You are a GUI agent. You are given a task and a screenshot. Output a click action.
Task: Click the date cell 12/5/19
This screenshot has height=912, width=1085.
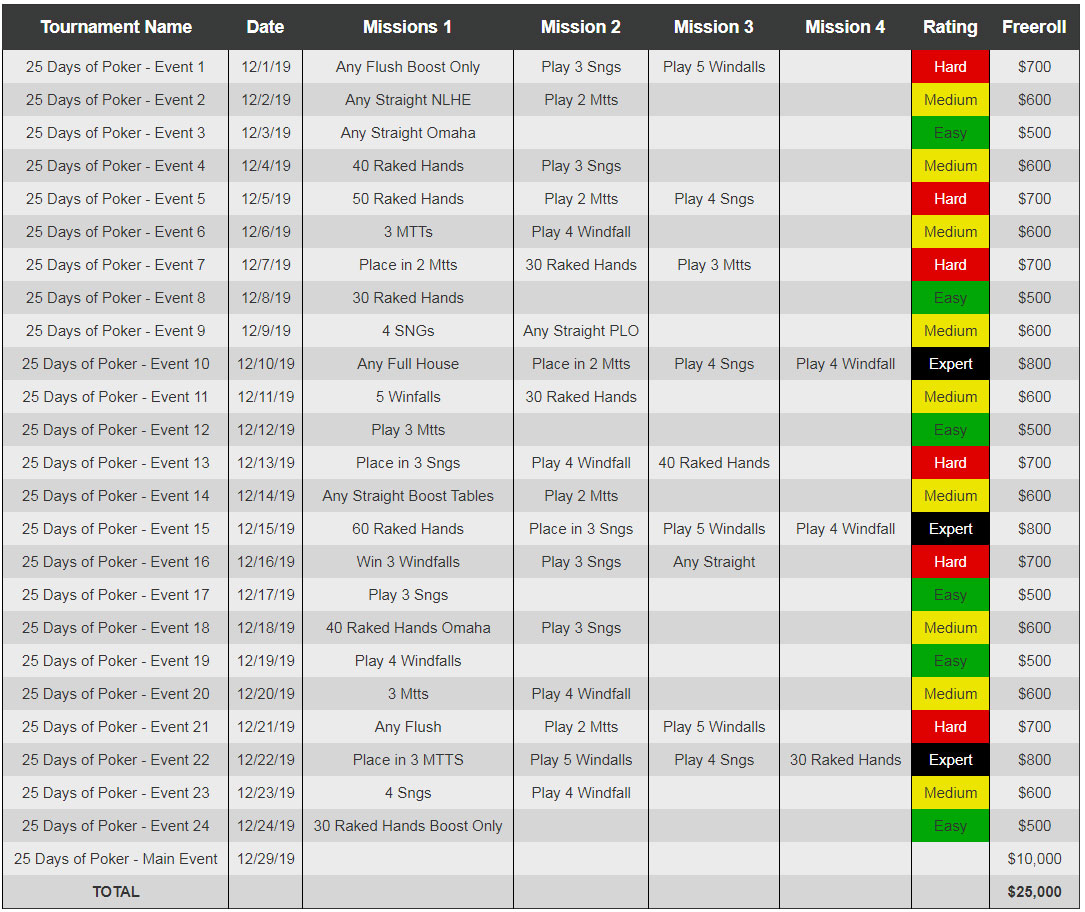266,199
